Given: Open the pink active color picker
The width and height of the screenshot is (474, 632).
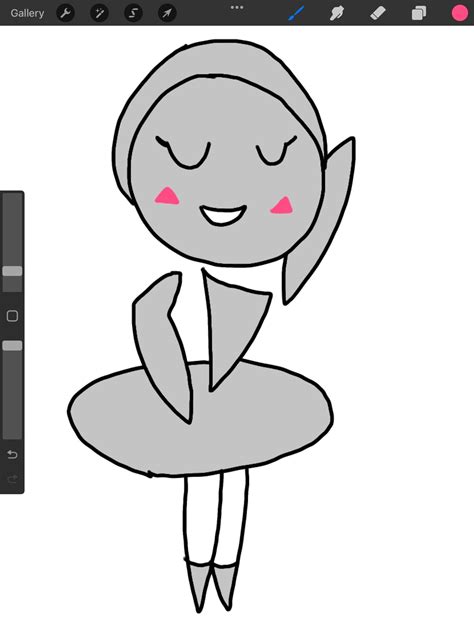Looking at the screenshot, I should [459, 13].
